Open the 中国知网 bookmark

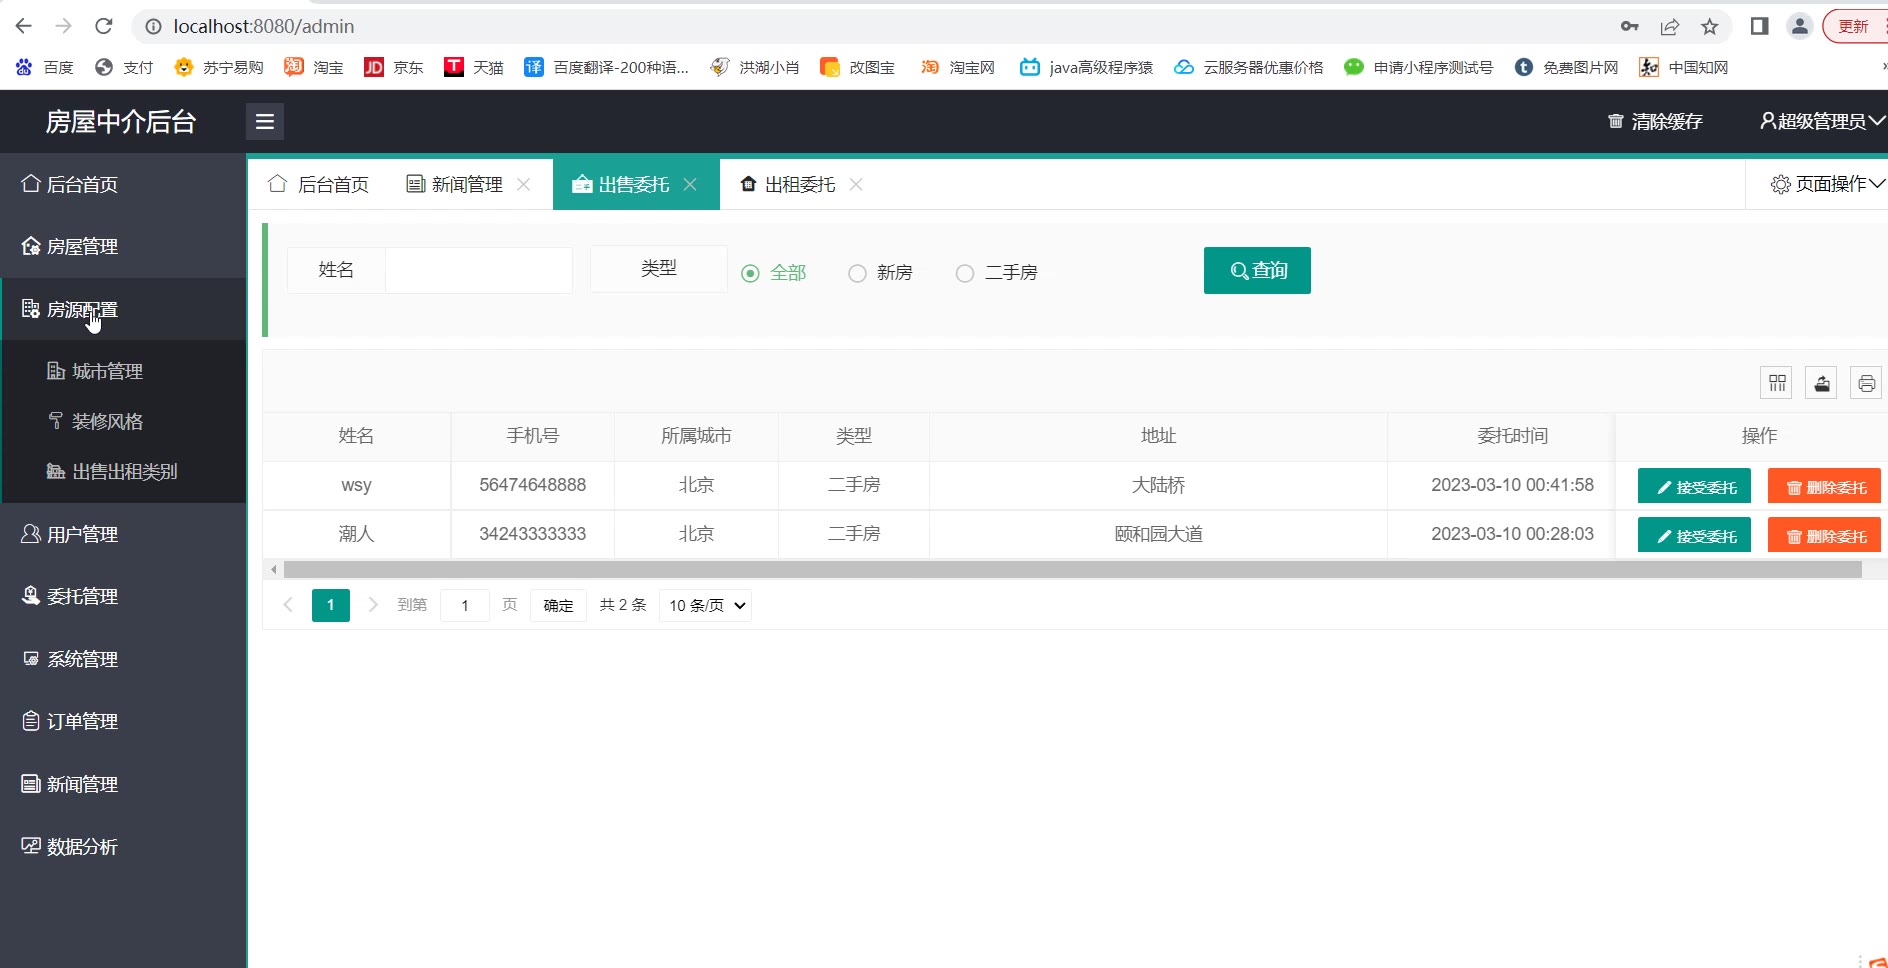[x=1684, y=67]
